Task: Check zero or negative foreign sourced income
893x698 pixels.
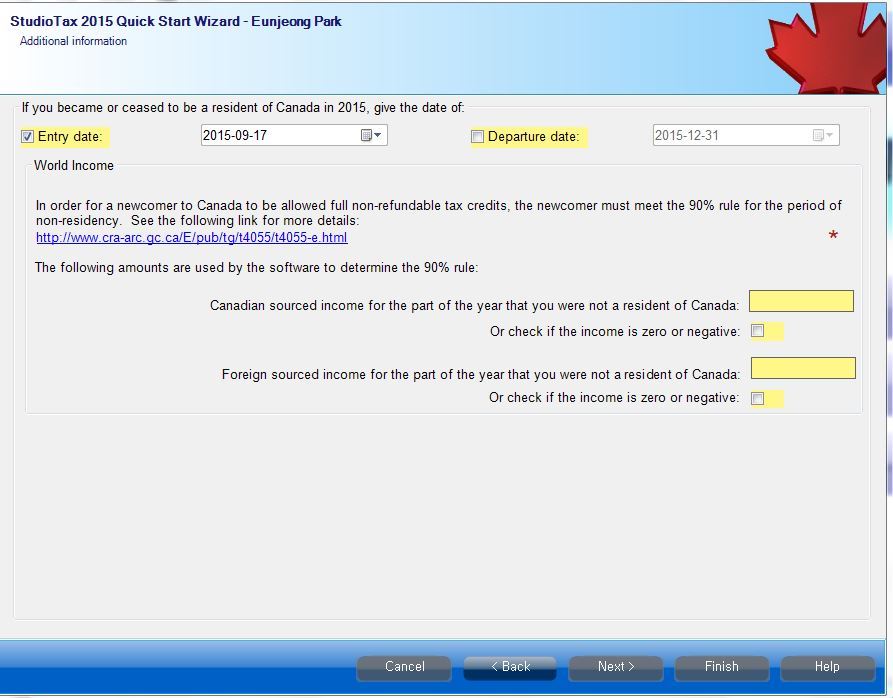Action: tap(757, 398)
